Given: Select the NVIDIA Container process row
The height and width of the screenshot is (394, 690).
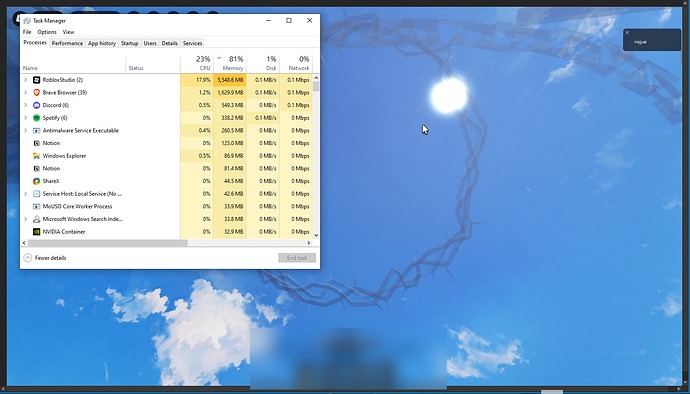Looking at the screenshot, I should (167, 232).
